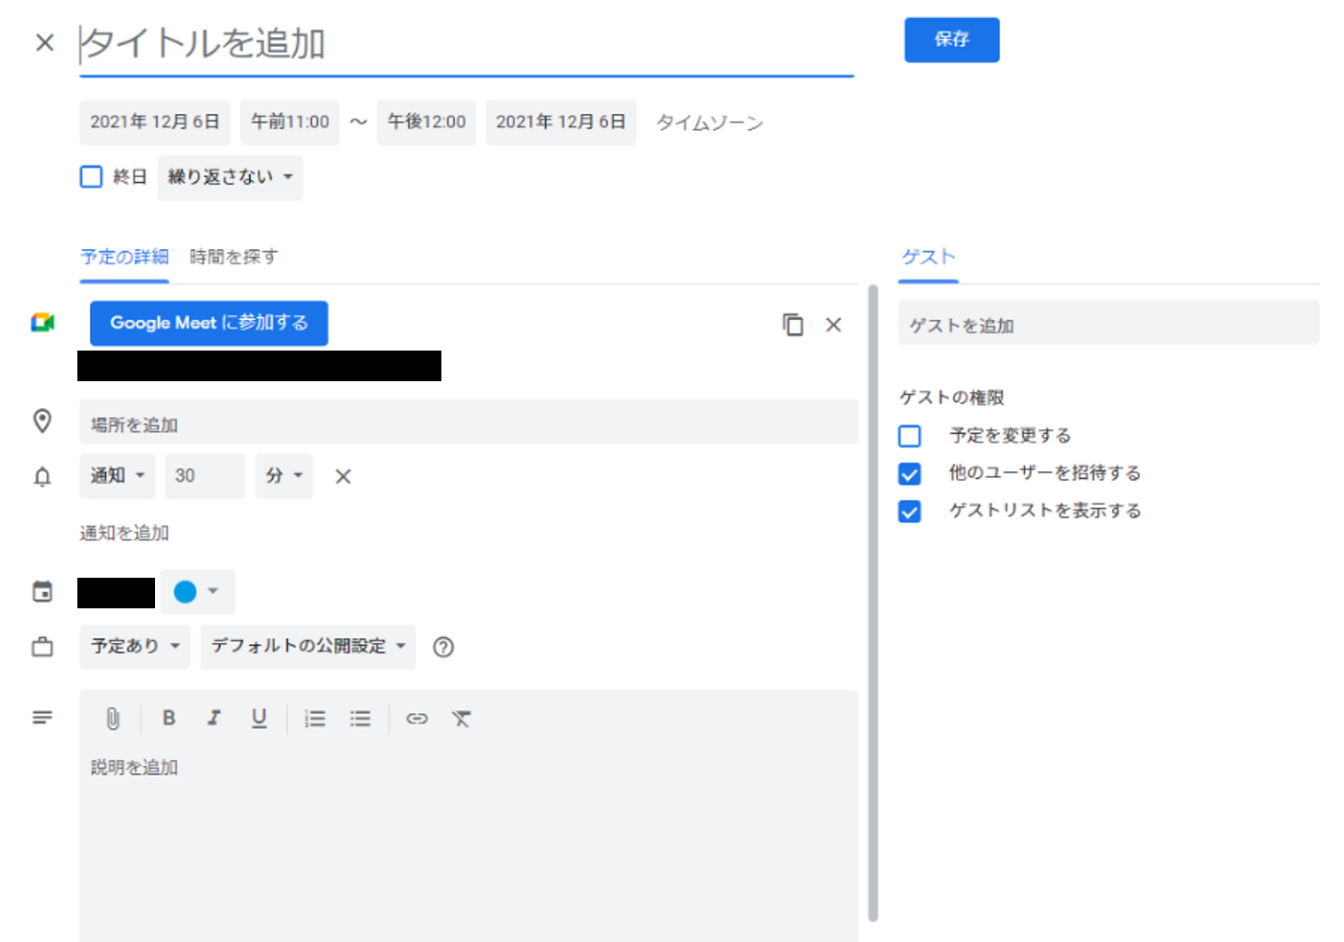Insert a bulleted list
1344x942 pixels.
360,718
